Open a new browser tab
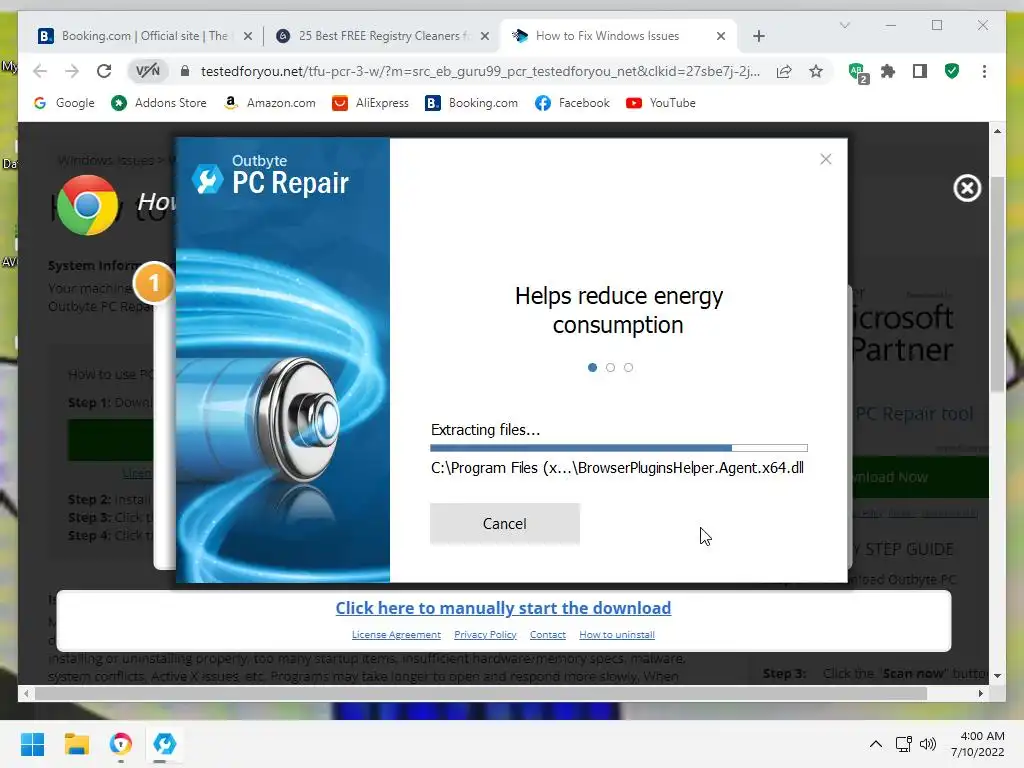1024x768 pixels. click(758, 36)
